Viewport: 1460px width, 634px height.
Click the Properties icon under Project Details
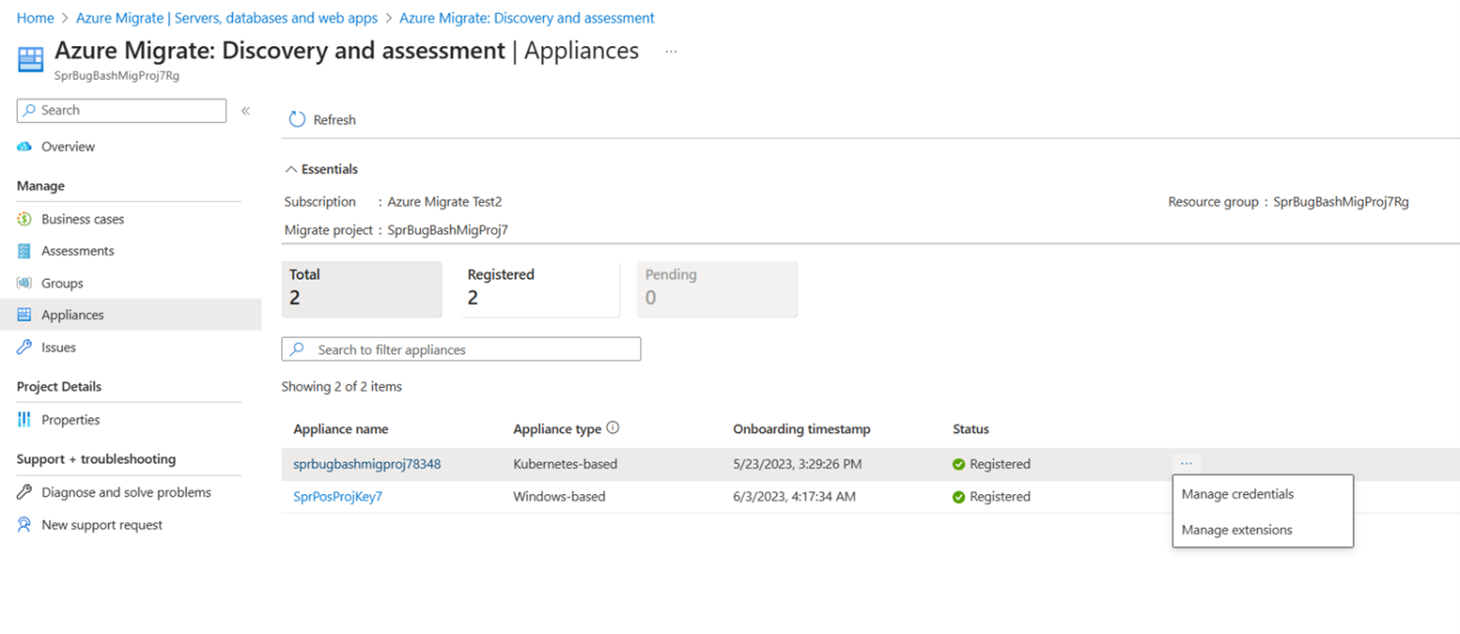(x=25, y=420)
